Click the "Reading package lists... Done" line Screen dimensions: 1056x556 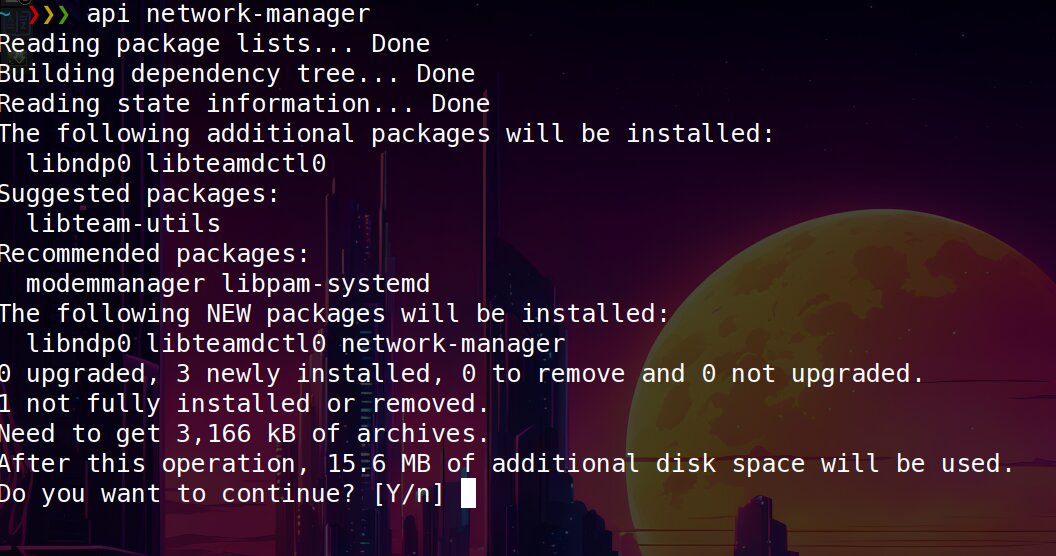point(215,44)
